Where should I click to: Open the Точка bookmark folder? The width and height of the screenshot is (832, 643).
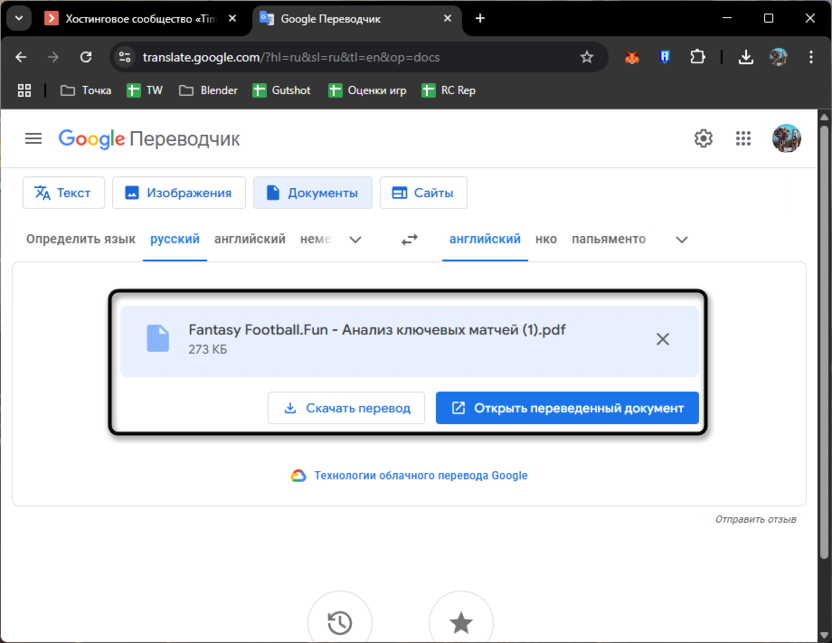coord(86,91)
